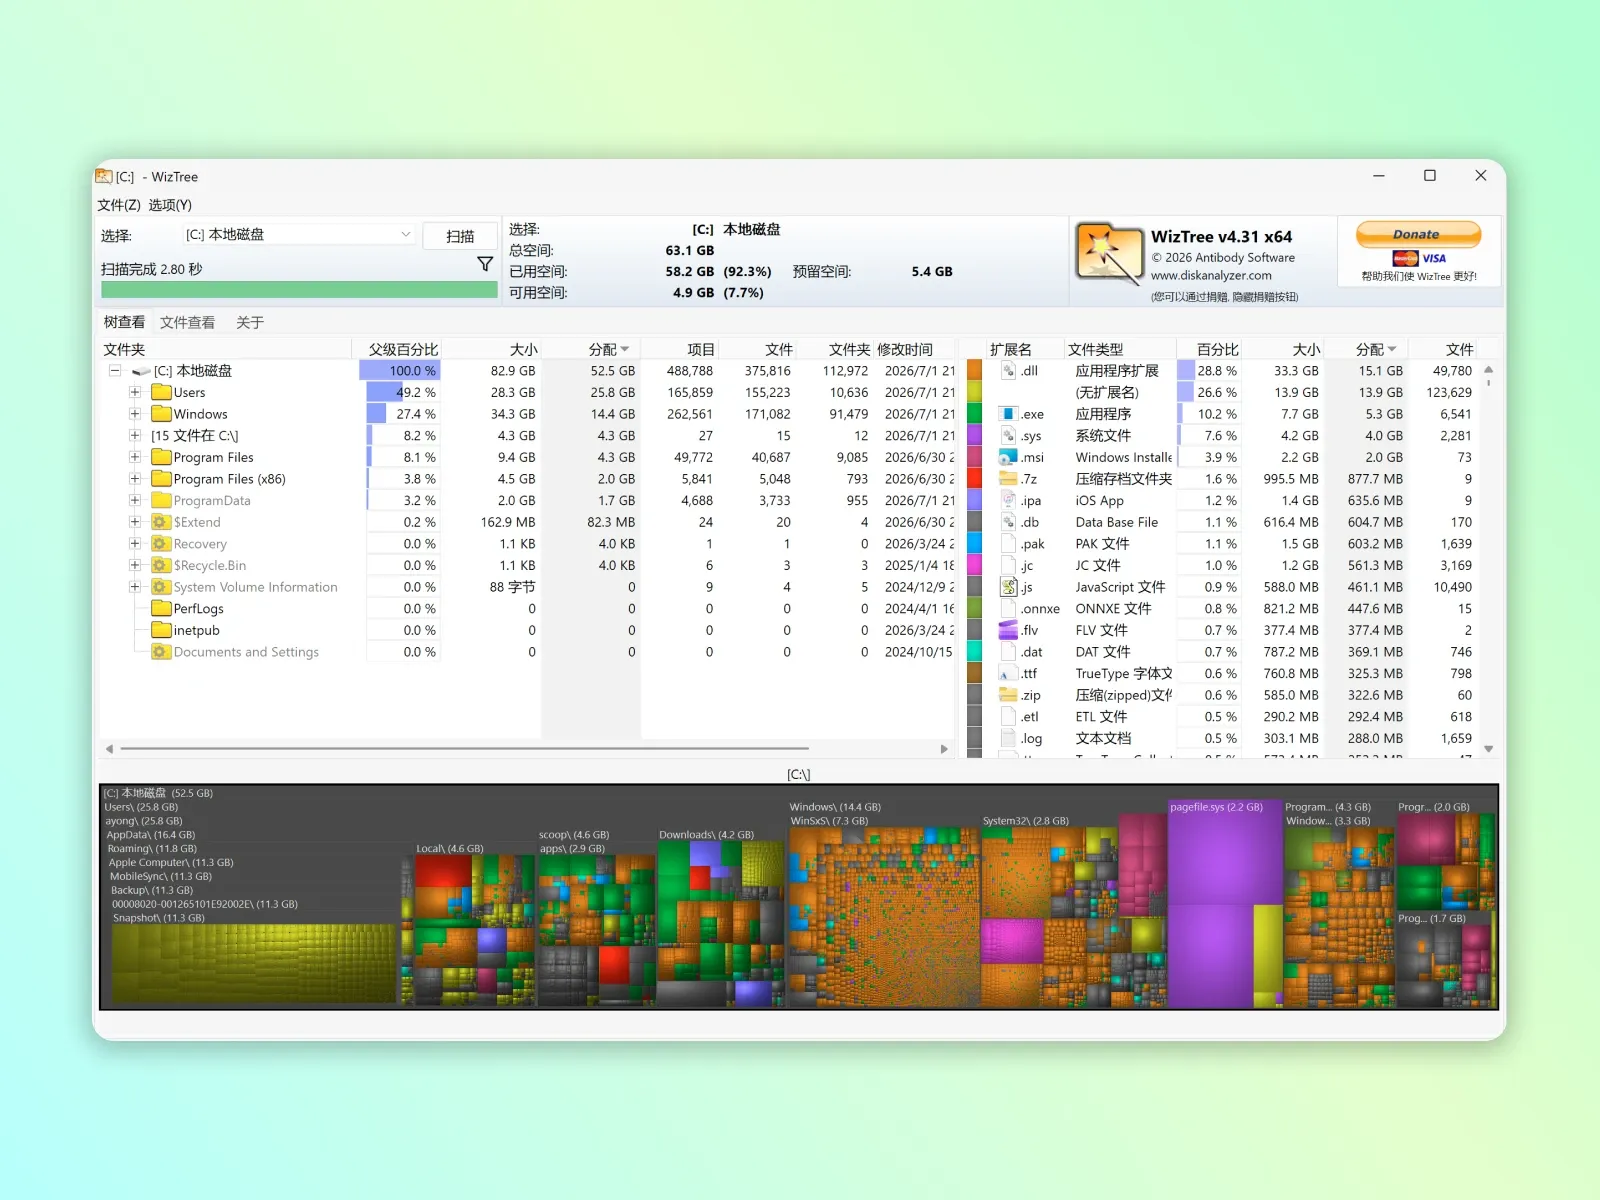The image size is (1600, 1200).
Task: Click the filter funnel icon
Action: pos(485,264)
